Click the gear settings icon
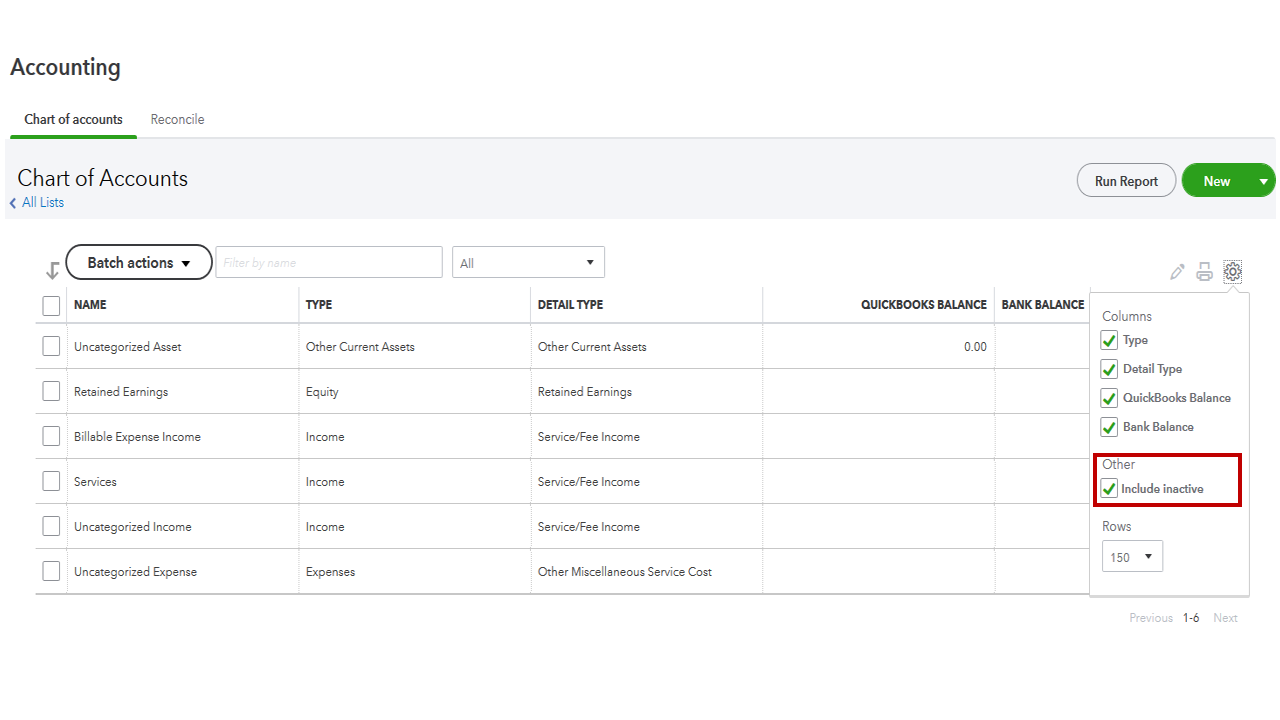This screenshot has width=1280, height=720. click(1233, 271)
